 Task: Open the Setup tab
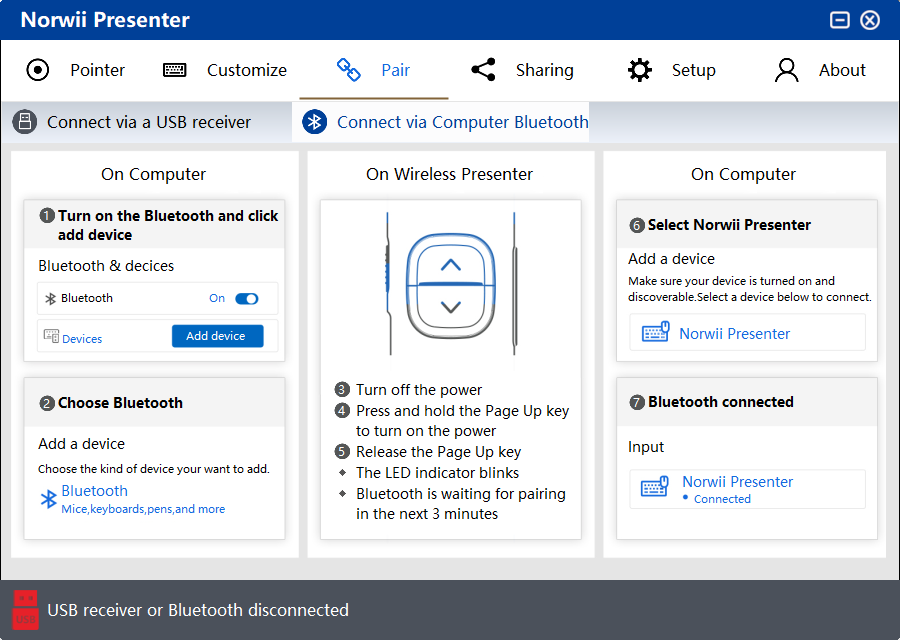(x=672, y=70)
